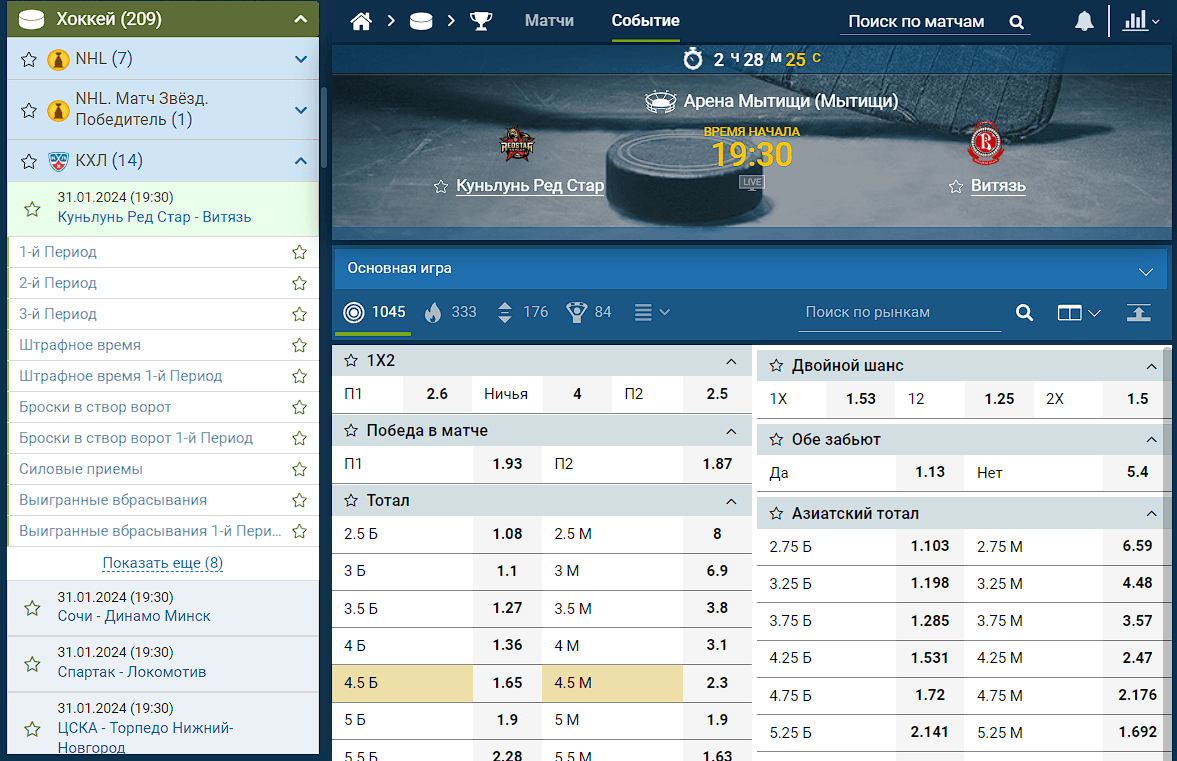Favorite 1-й Период row star
This screenshot has width=1177, height=761.
(300, 252)
